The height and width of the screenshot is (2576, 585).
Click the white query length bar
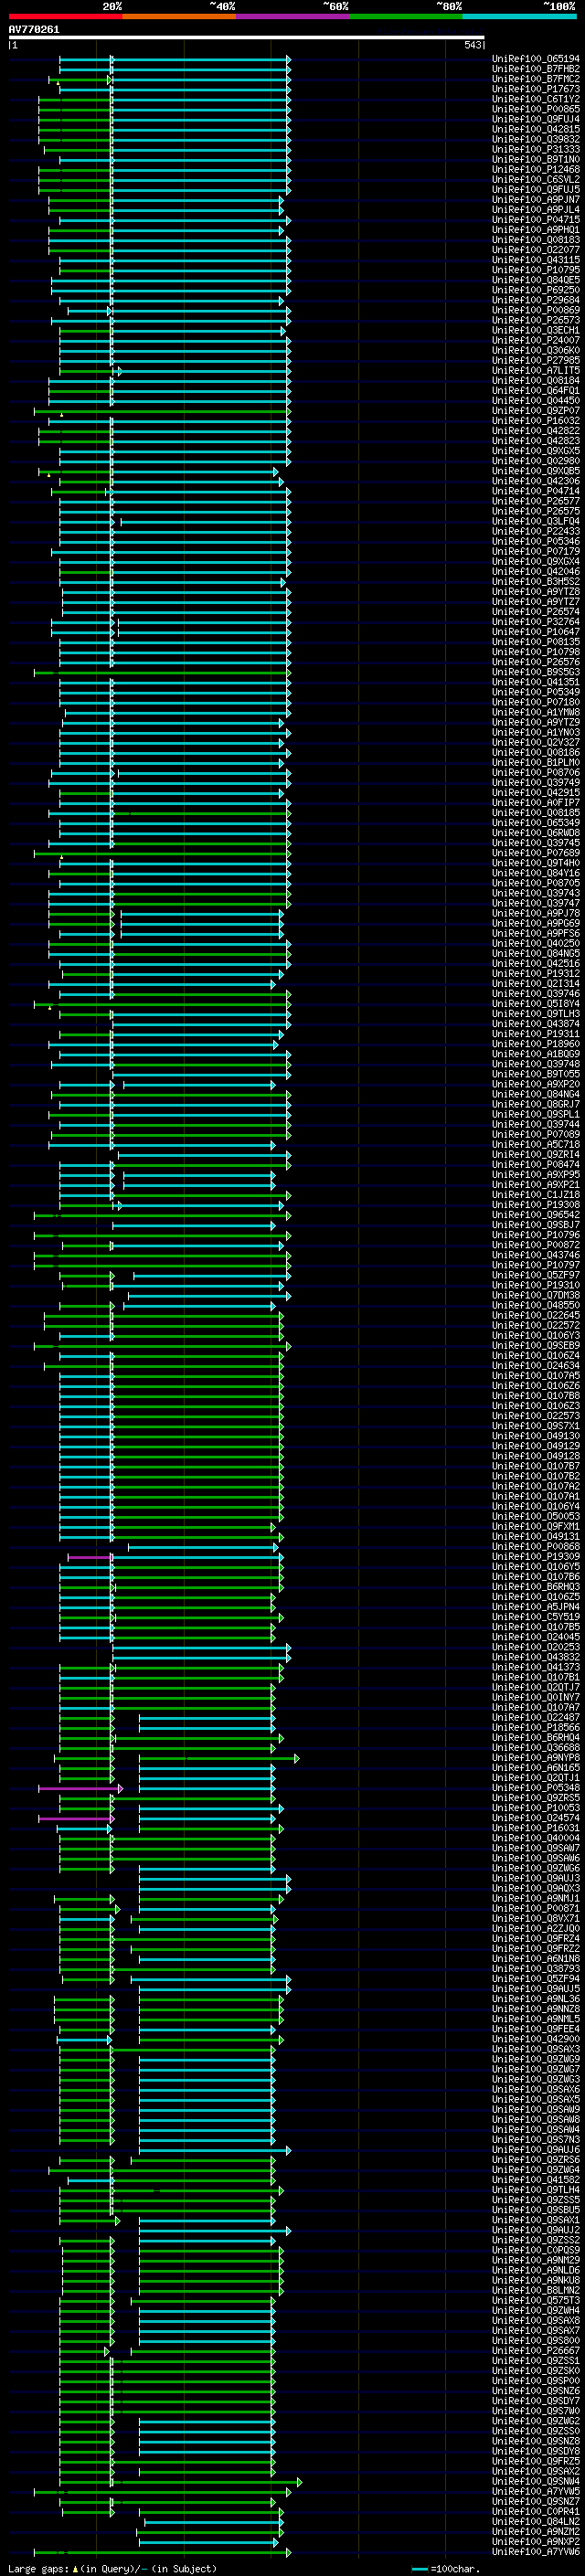pyautogui.click(x=247, y=38)
